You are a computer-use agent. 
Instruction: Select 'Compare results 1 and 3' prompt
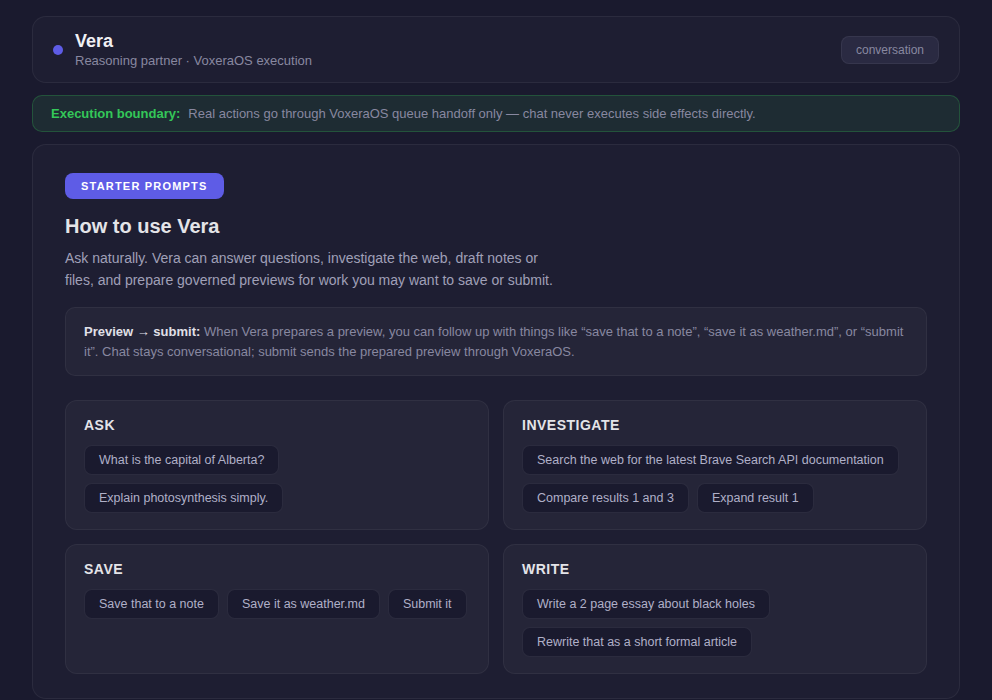605,498
